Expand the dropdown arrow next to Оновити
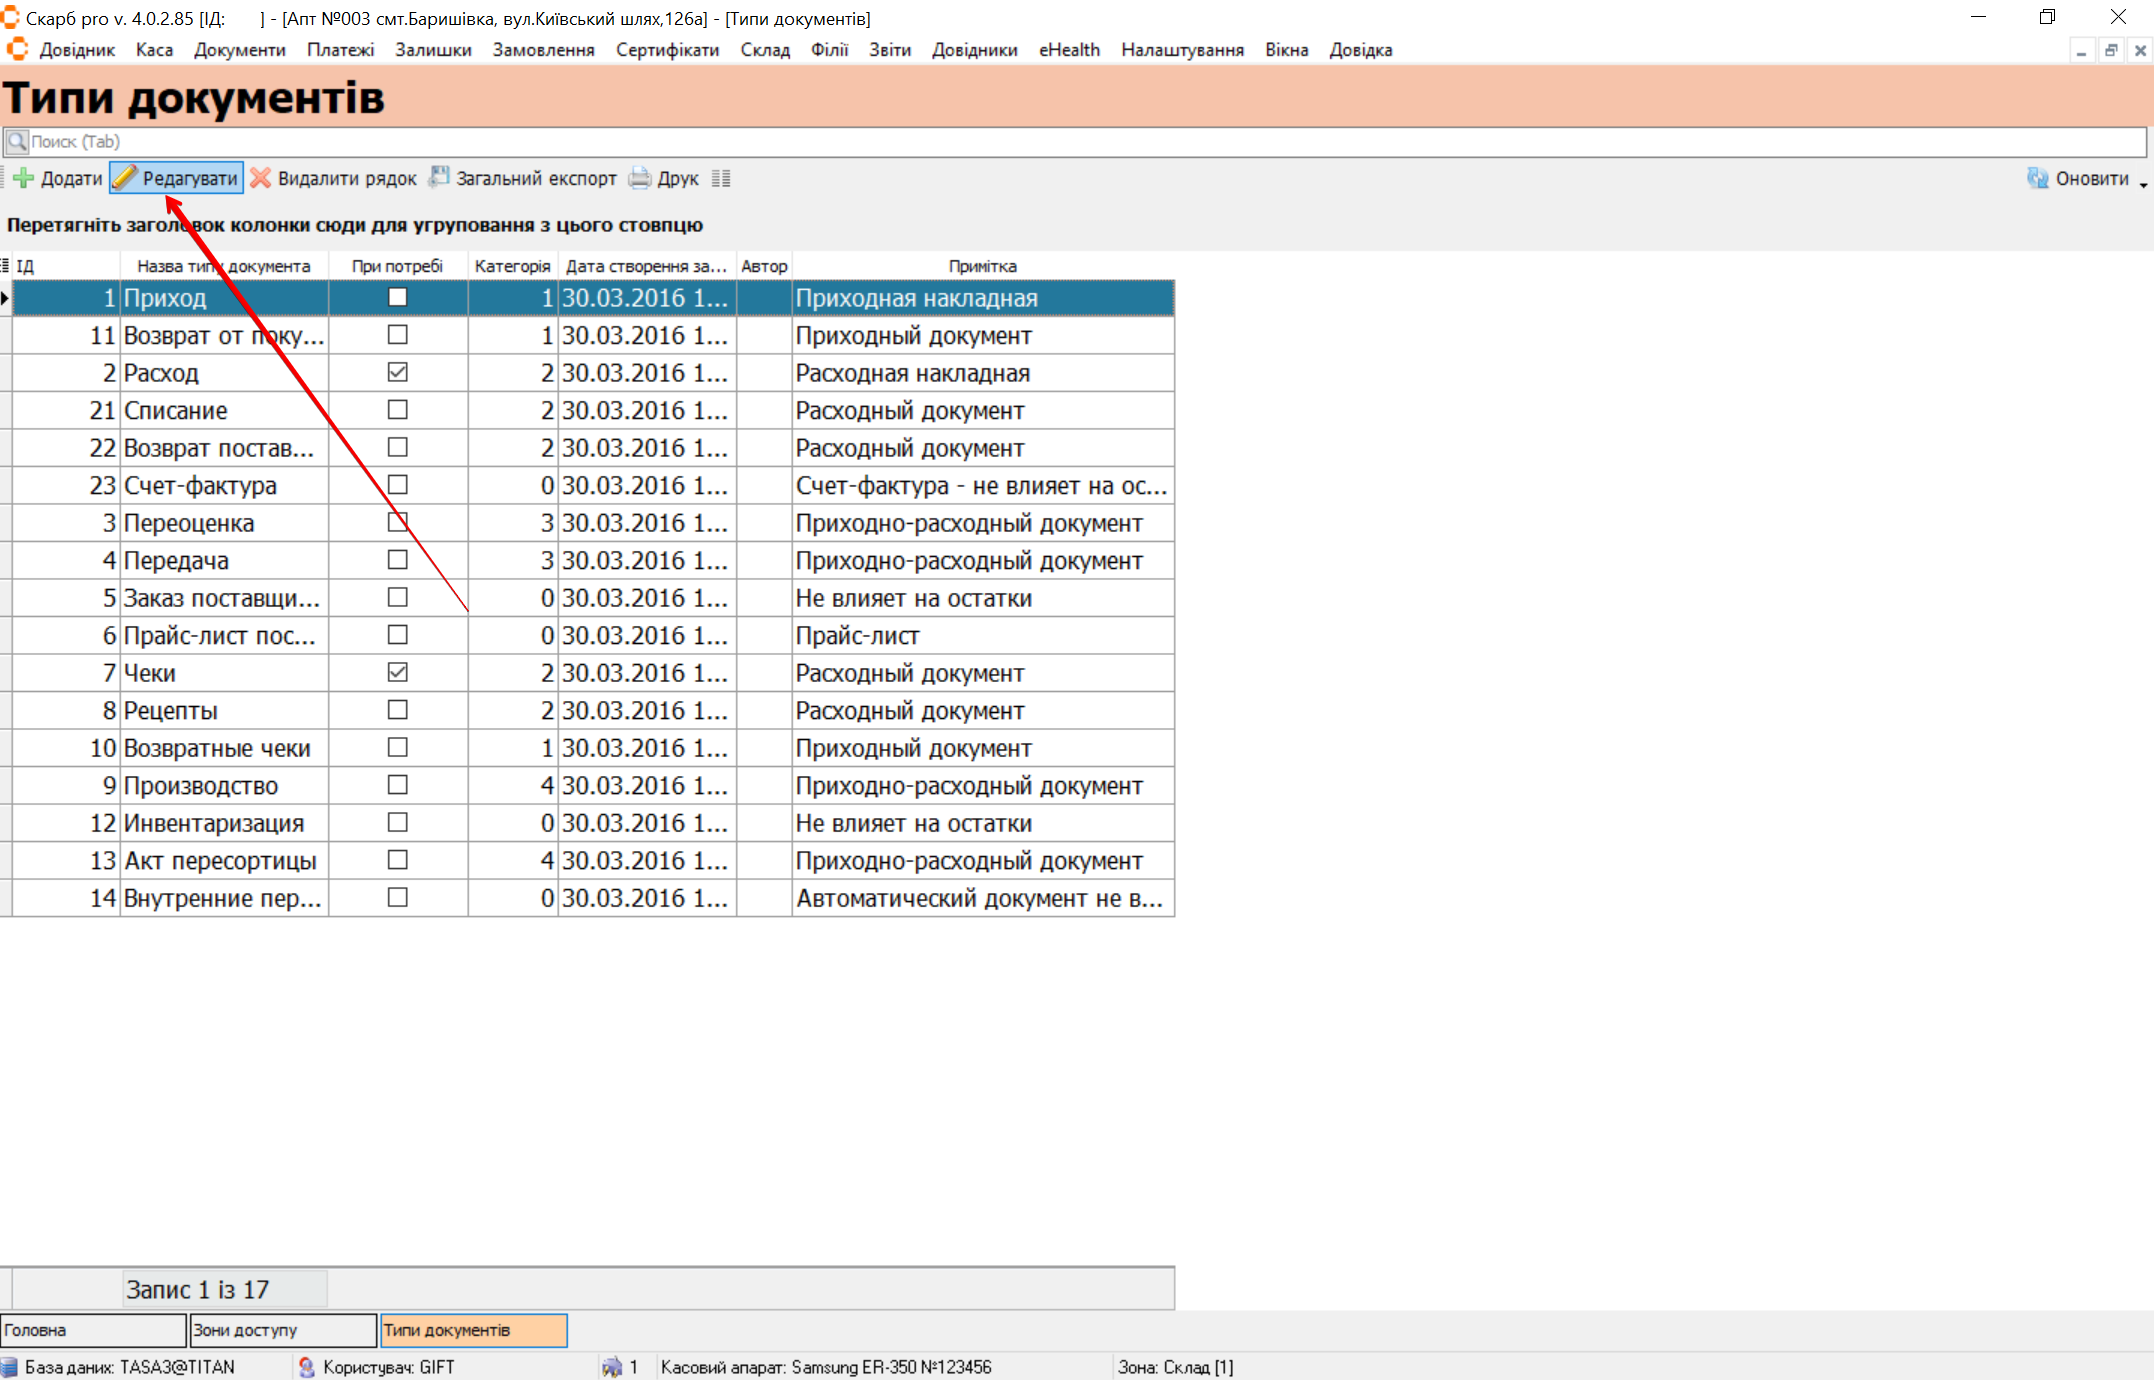 [x=2143, y=184]
